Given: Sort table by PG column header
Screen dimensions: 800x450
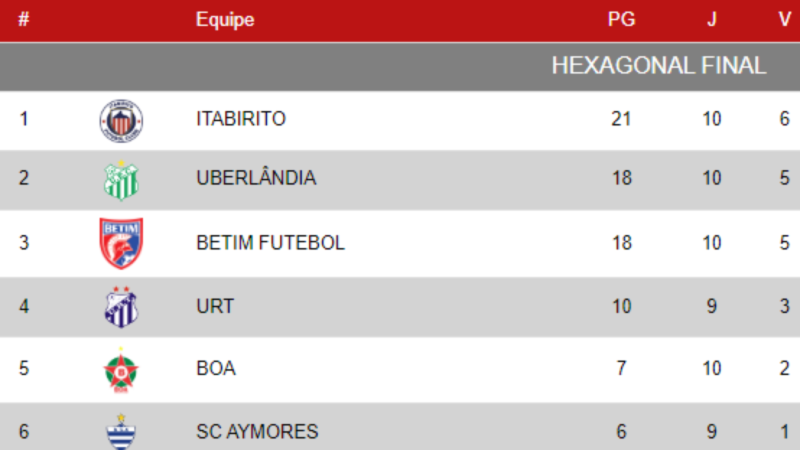Looking at the screenshot, I should coord(621,19).
